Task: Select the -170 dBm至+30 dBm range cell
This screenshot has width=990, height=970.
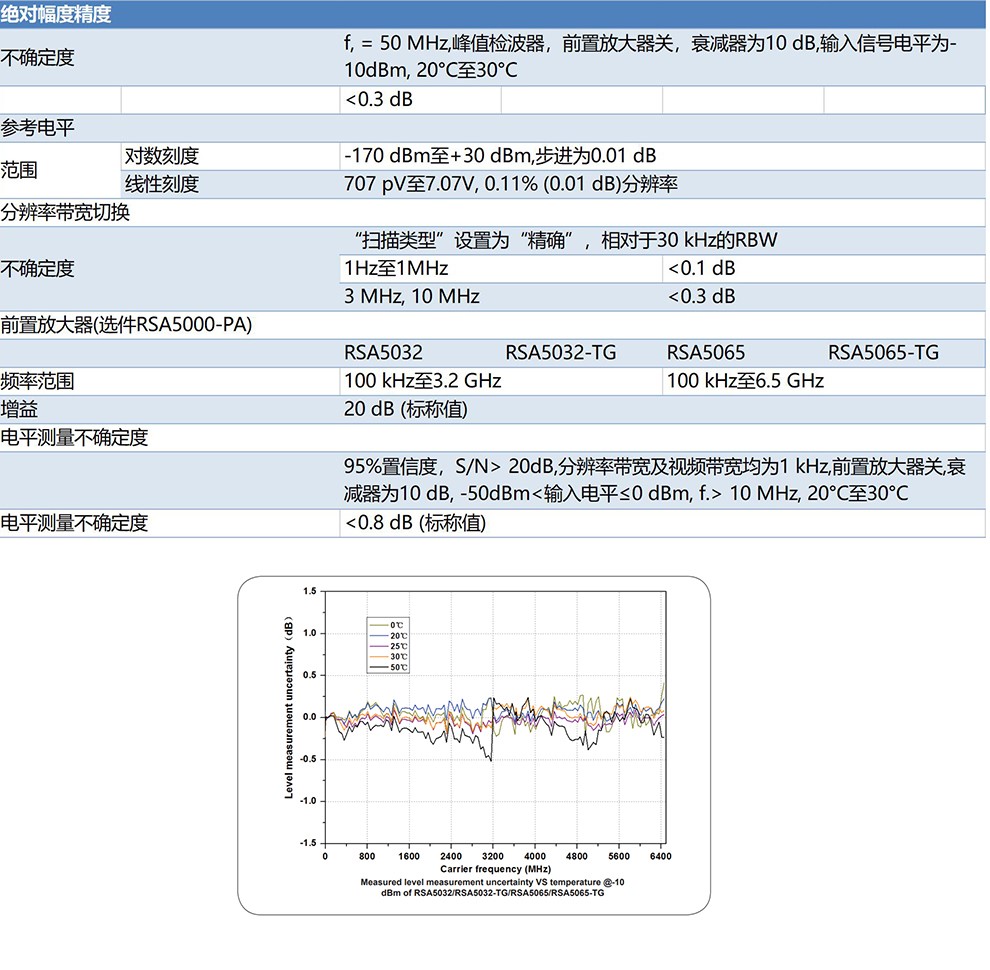Action: pyautogui.click(x=500, y=156)
